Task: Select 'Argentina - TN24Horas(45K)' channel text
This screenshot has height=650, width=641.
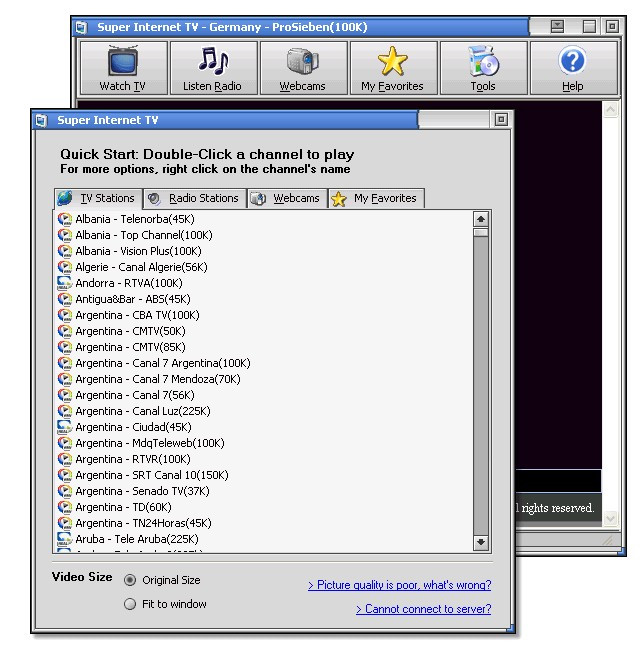Action: tap(143, 523)
